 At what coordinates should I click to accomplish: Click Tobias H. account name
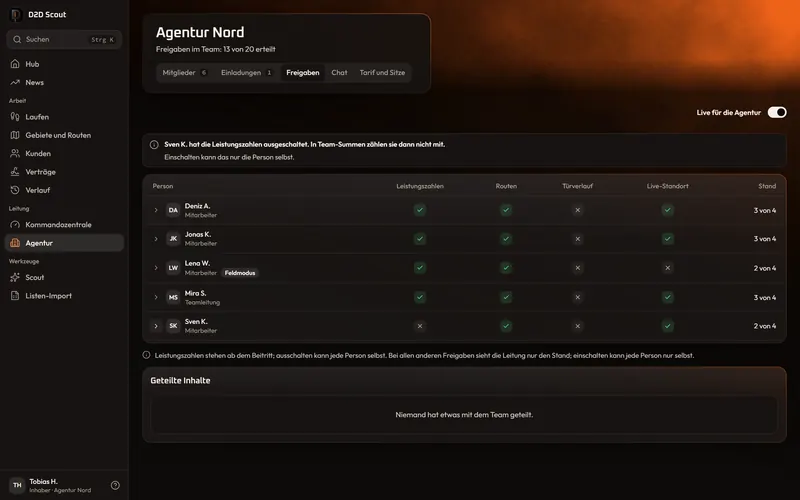click(43, 481)
